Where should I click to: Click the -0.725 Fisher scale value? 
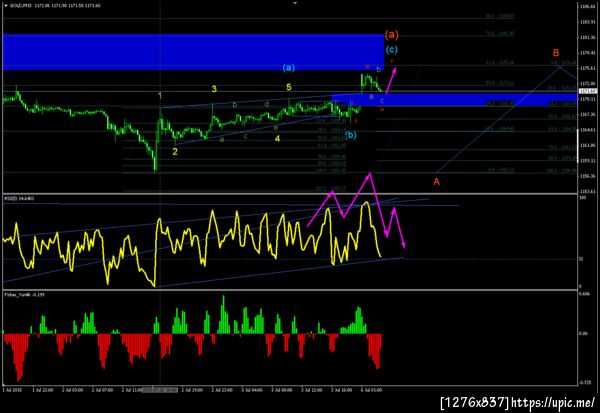coord(584,382)
